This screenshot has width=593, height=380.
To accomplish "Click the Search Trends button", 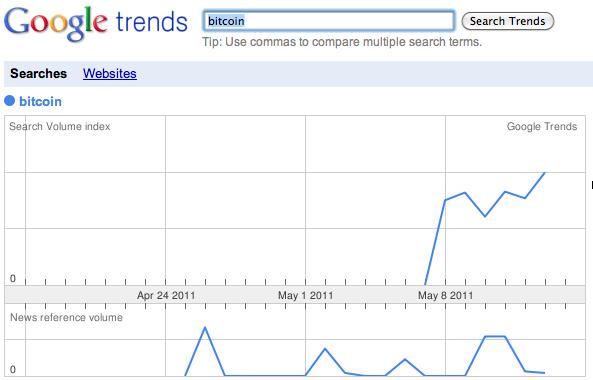I will tap(508, 21).
